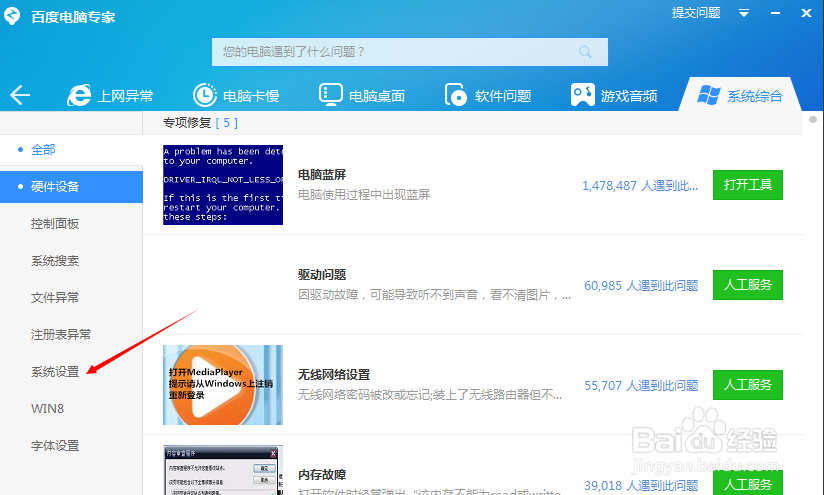
Task: Select 全部 in the sidebar
Action: pyautogui.click(x=71, y=150)
